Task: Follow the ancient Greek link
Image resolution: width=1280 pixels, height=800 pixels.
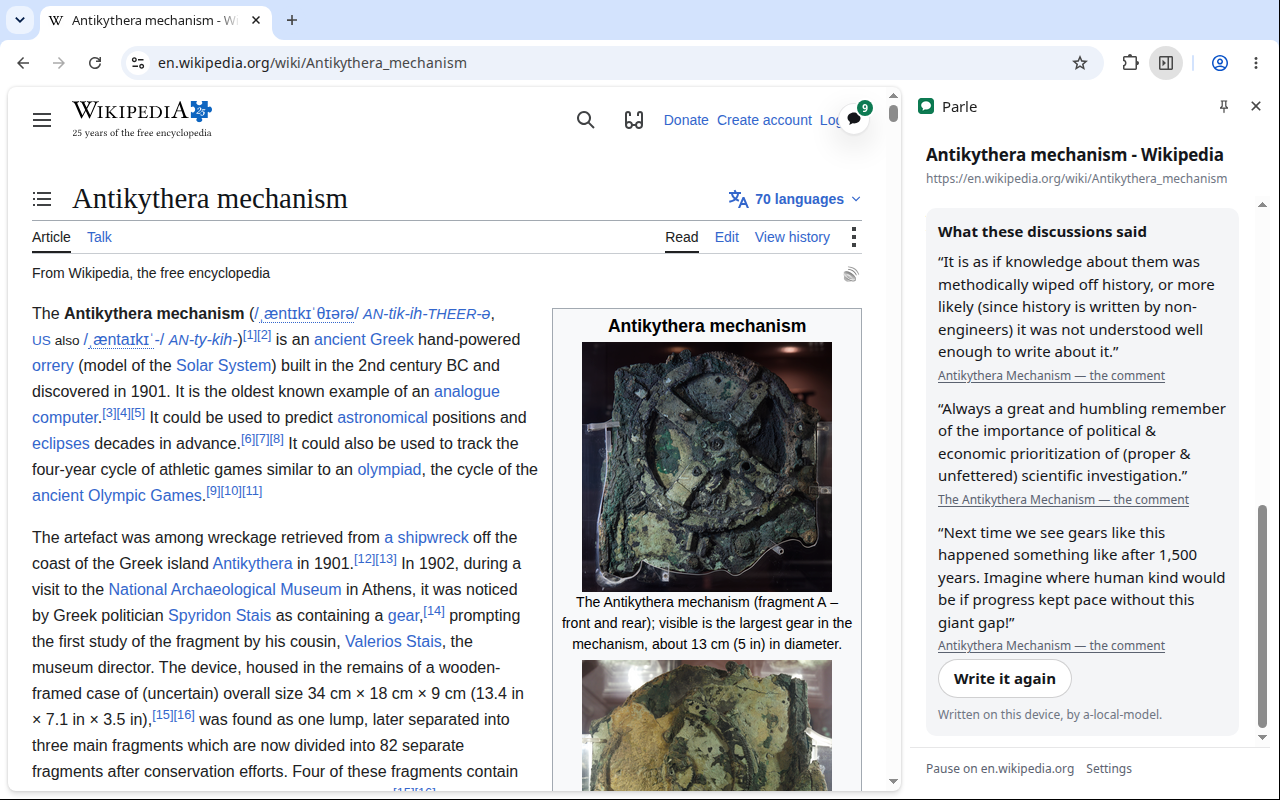Action: [x=364, y=339]
